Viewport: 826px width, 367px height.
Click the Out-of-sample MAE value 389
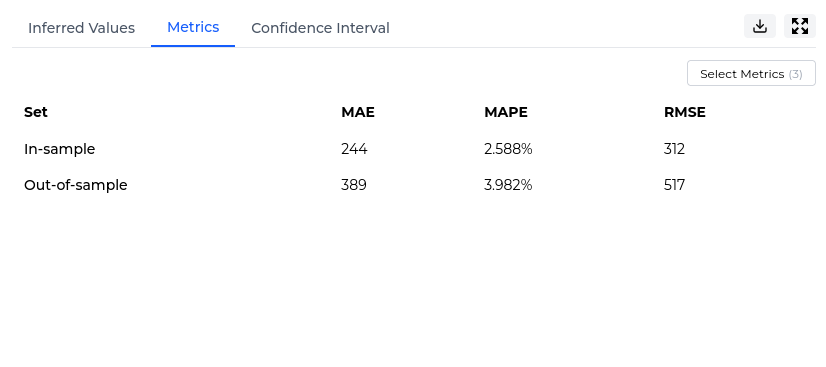[353, 185]
